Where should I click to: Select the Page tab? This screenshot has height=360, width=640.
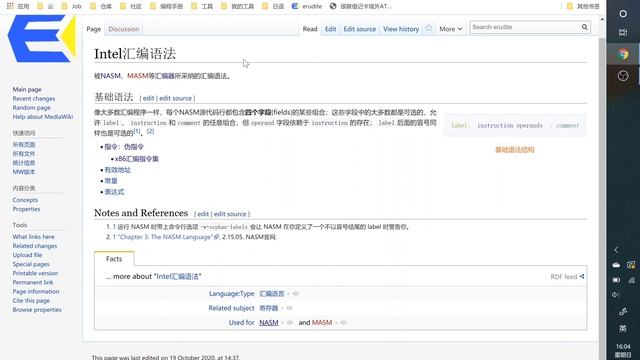93,29
